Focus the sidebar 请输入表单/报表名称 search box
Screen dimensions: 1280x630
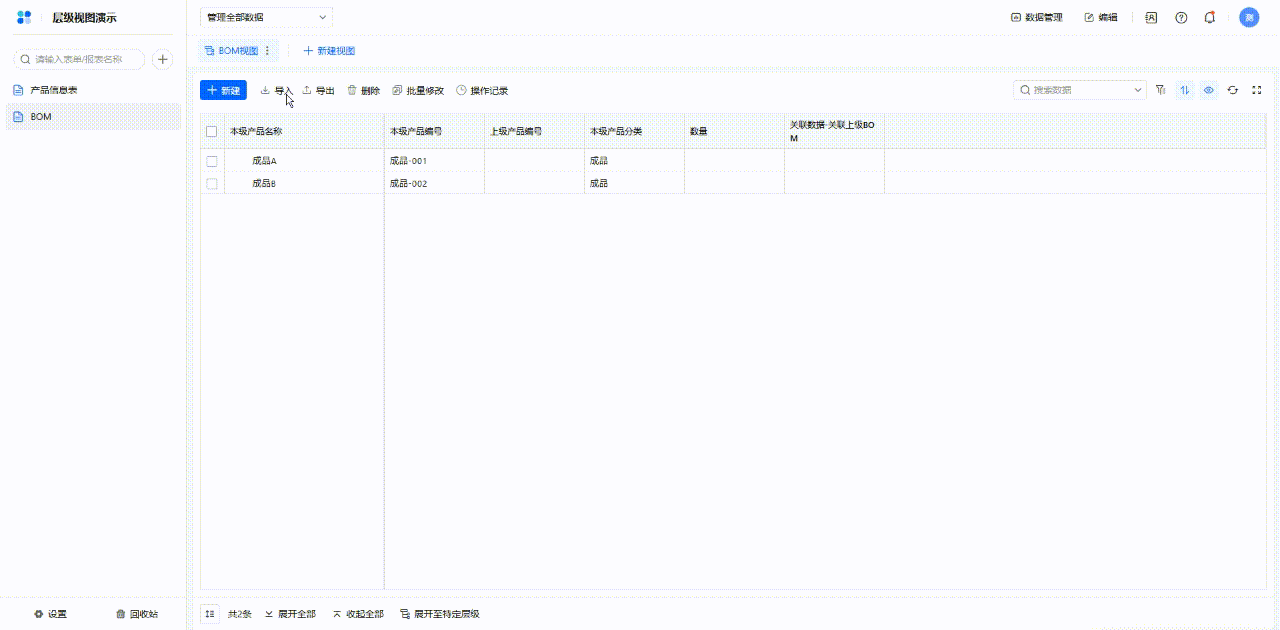[x=79, y=60]
